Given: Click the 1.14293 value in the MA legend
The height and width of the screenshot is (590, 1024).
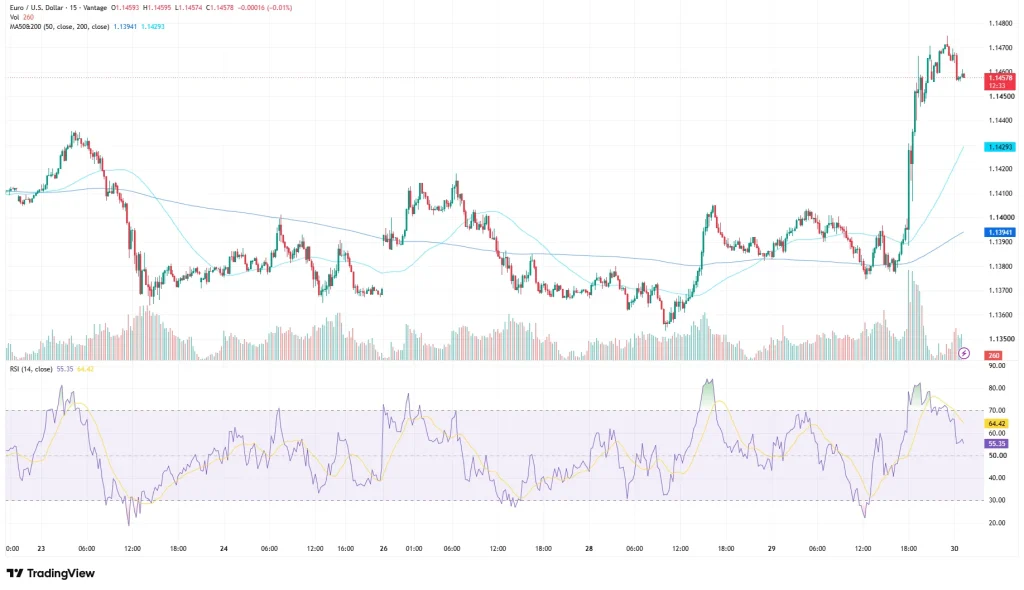Looking at the screenshot, I should coord(153,27).
